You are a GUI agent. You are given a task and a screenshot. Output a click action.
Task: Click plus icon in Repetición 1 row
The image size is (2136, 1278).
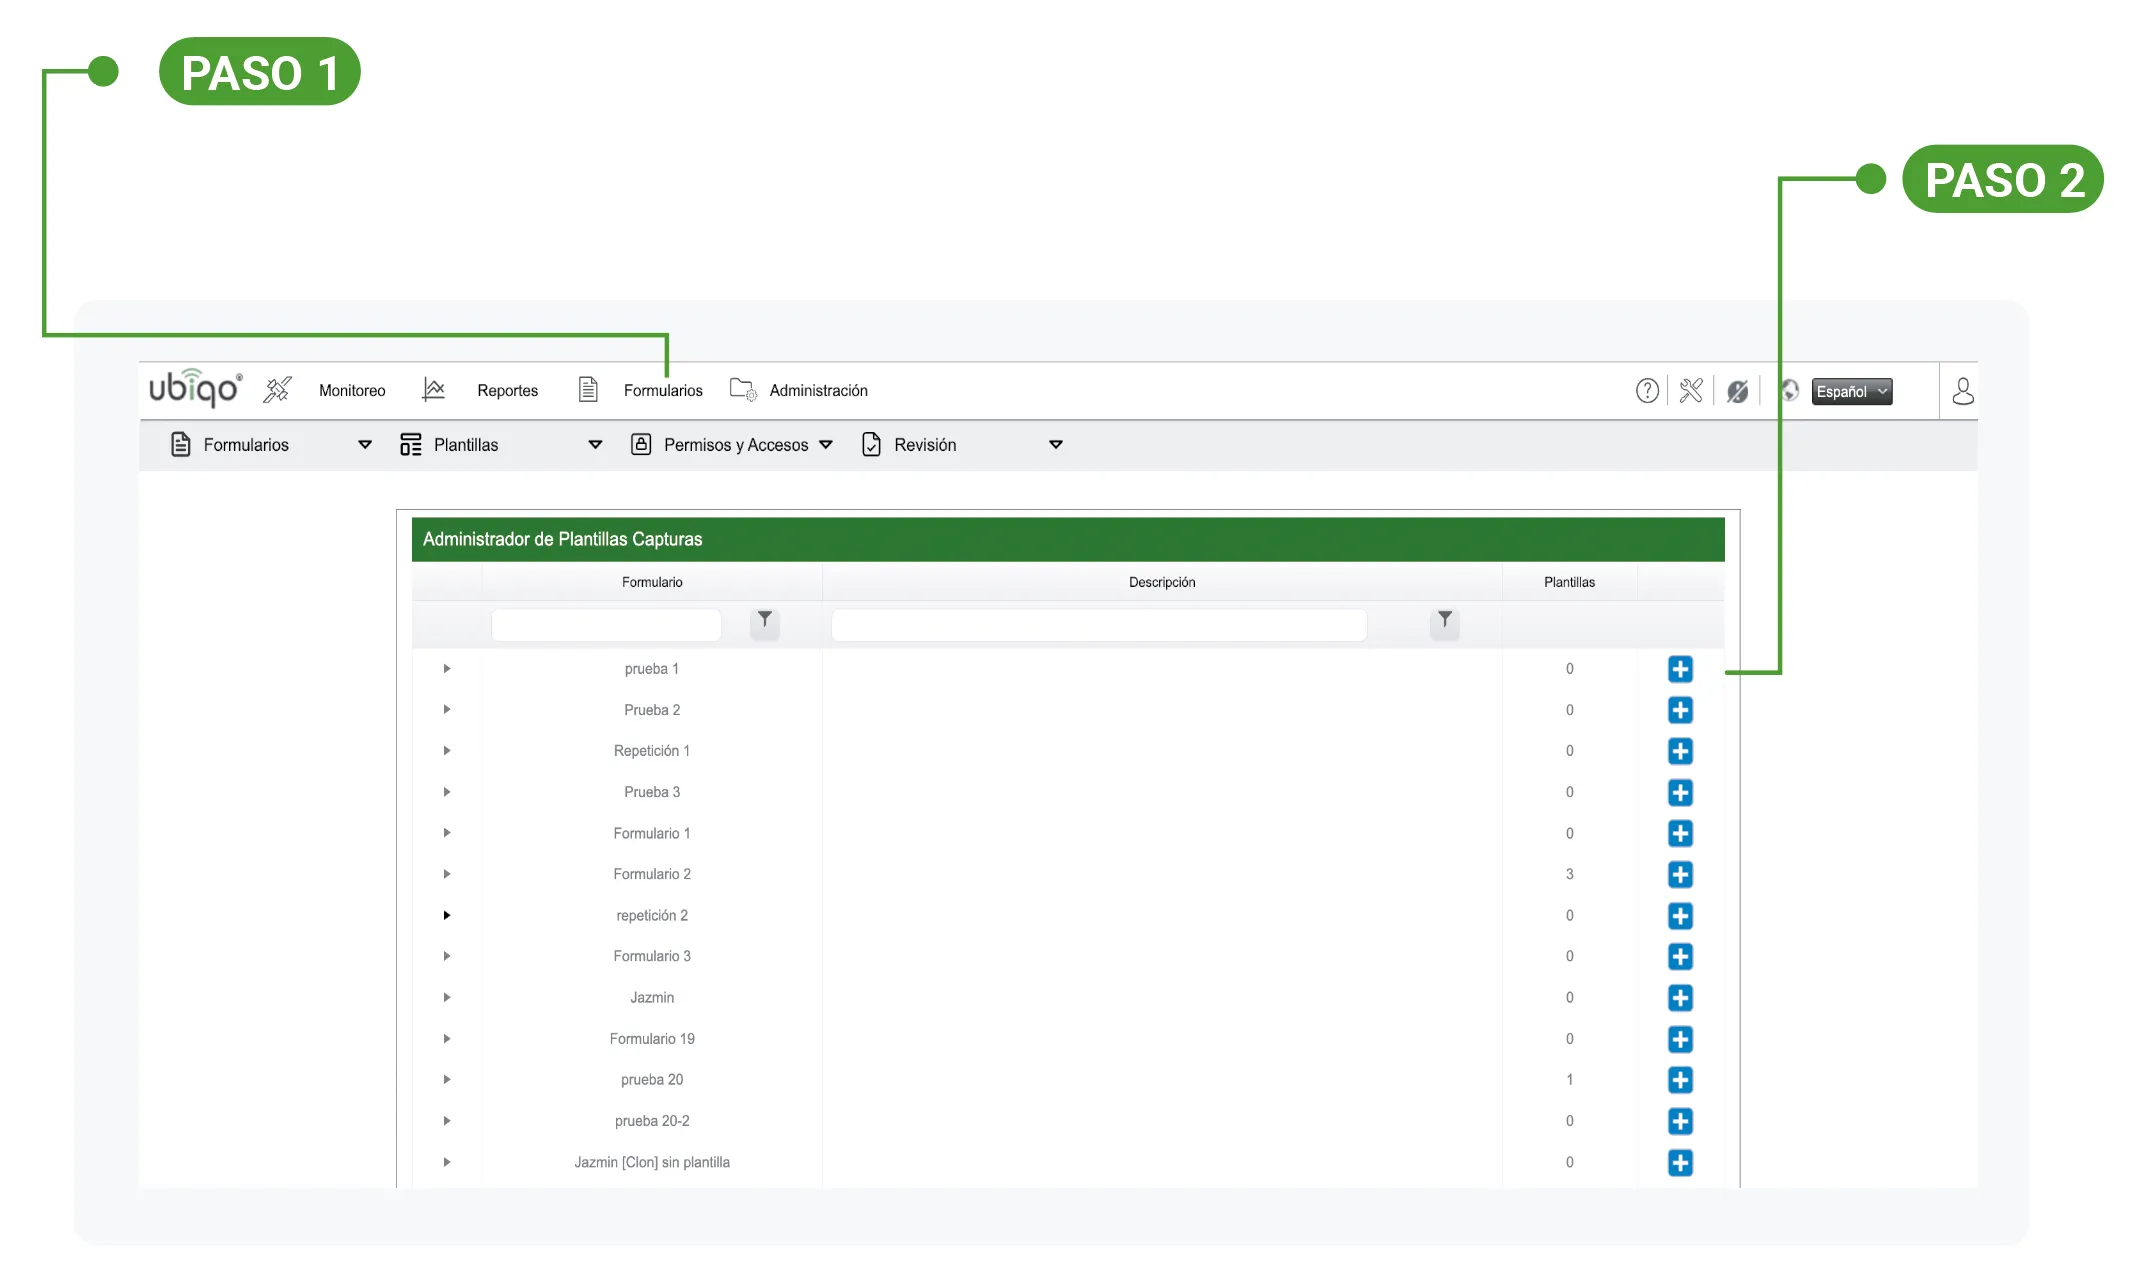point(1680,751)
